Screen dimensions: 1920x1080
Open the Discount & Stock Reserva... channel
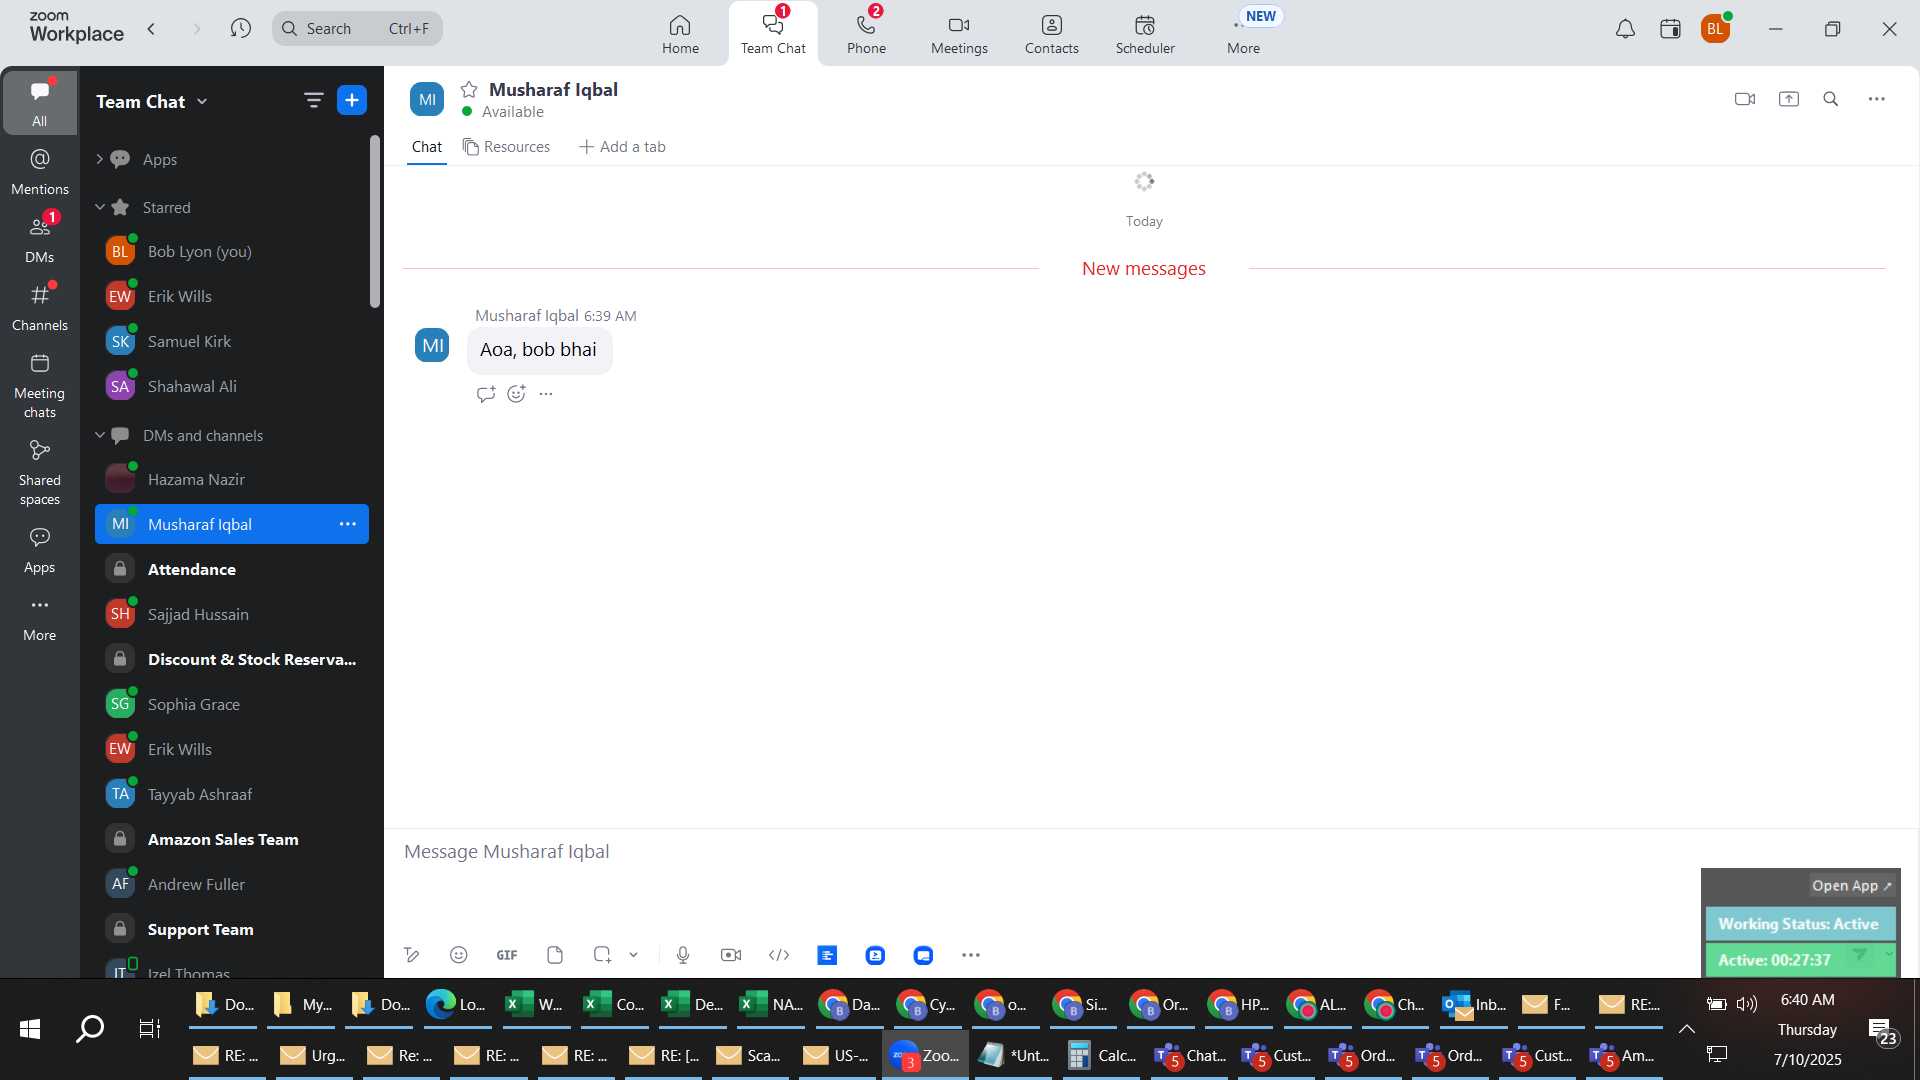pyautogui.click(x=231, y=660)
